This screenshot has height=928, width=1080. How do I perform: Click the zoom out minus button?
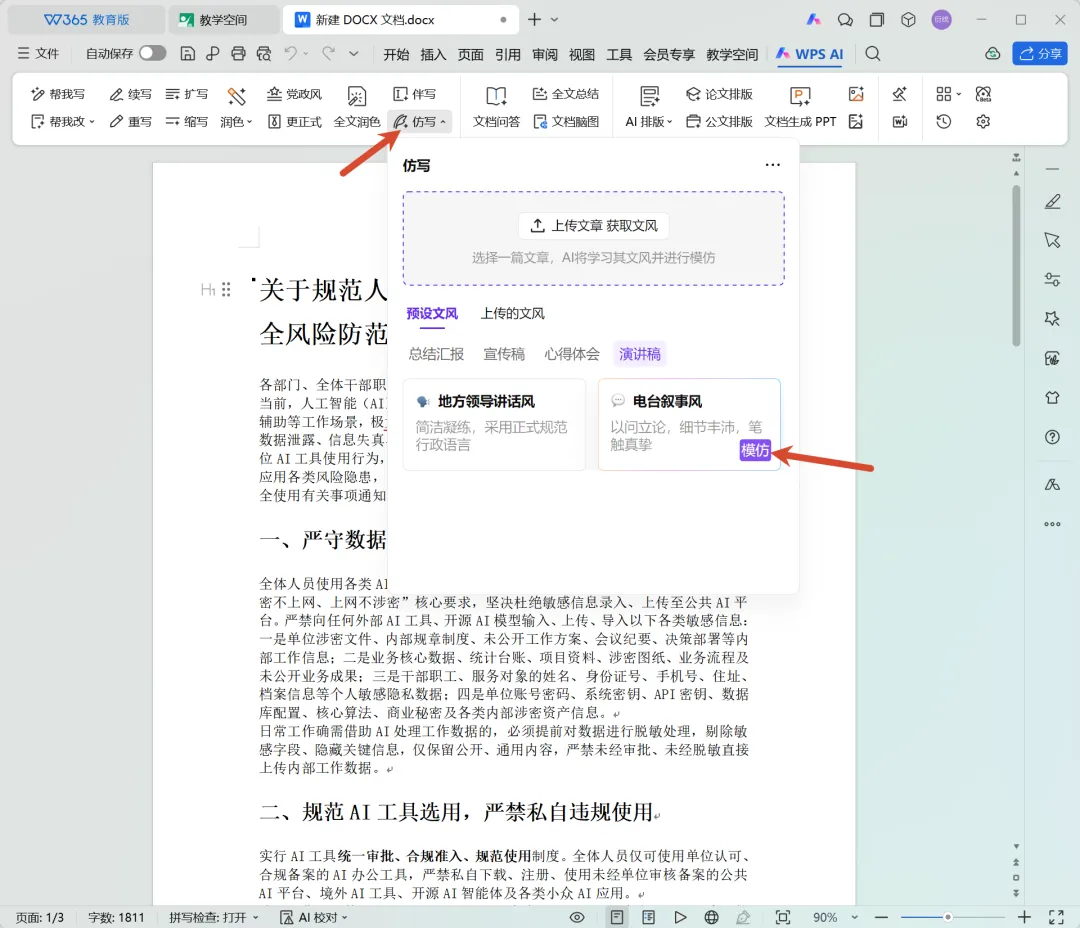[881, 918]
